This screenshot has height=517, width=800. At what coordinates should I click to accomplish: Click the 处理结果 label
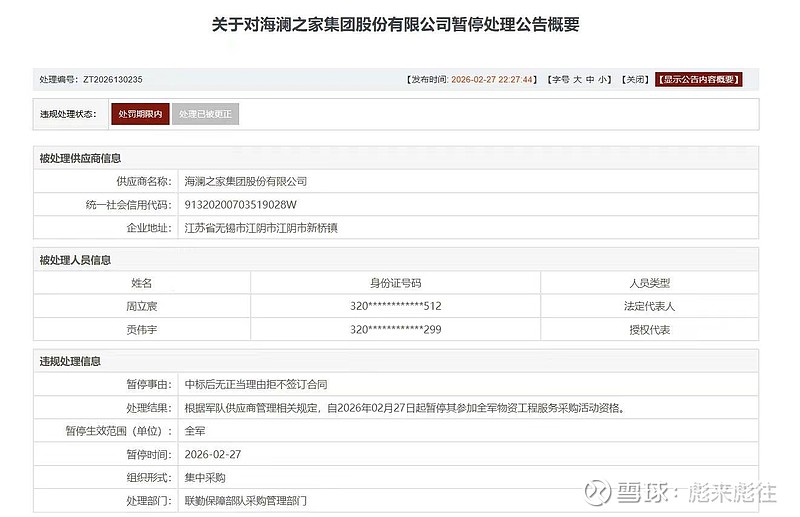click(149, 408)
